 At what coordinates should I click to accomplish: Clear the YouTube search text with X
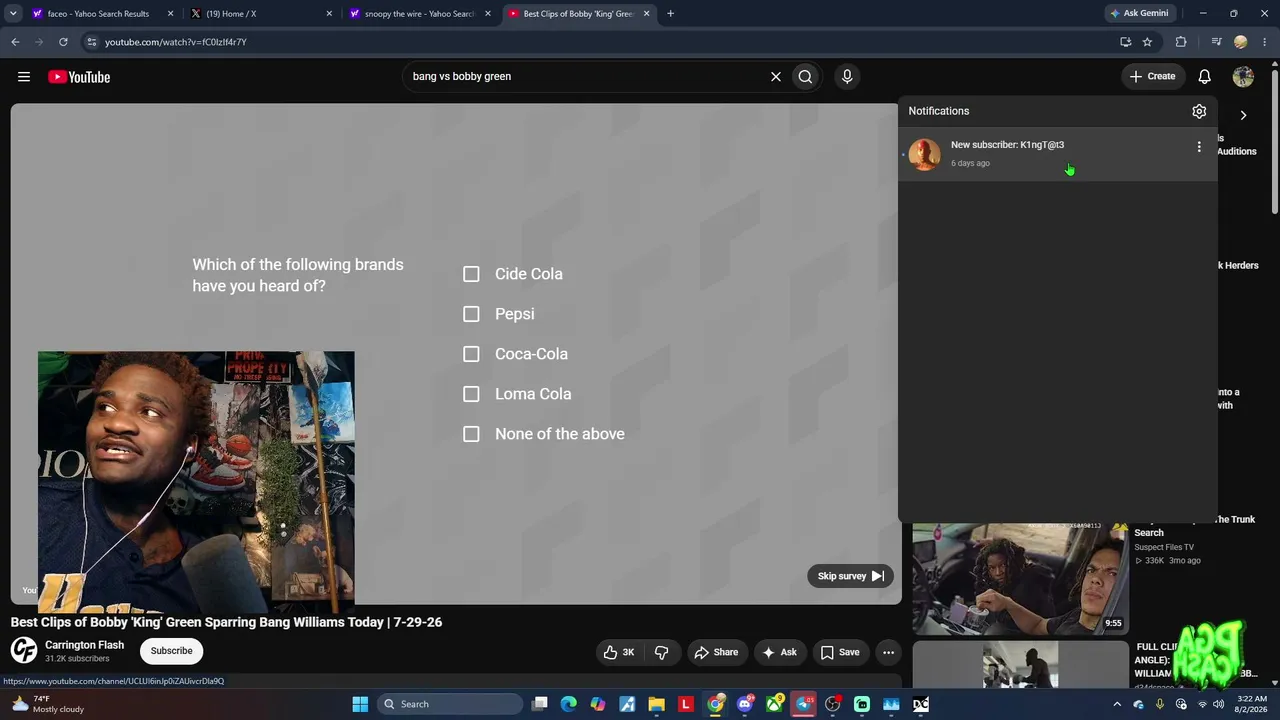[775, 77]
